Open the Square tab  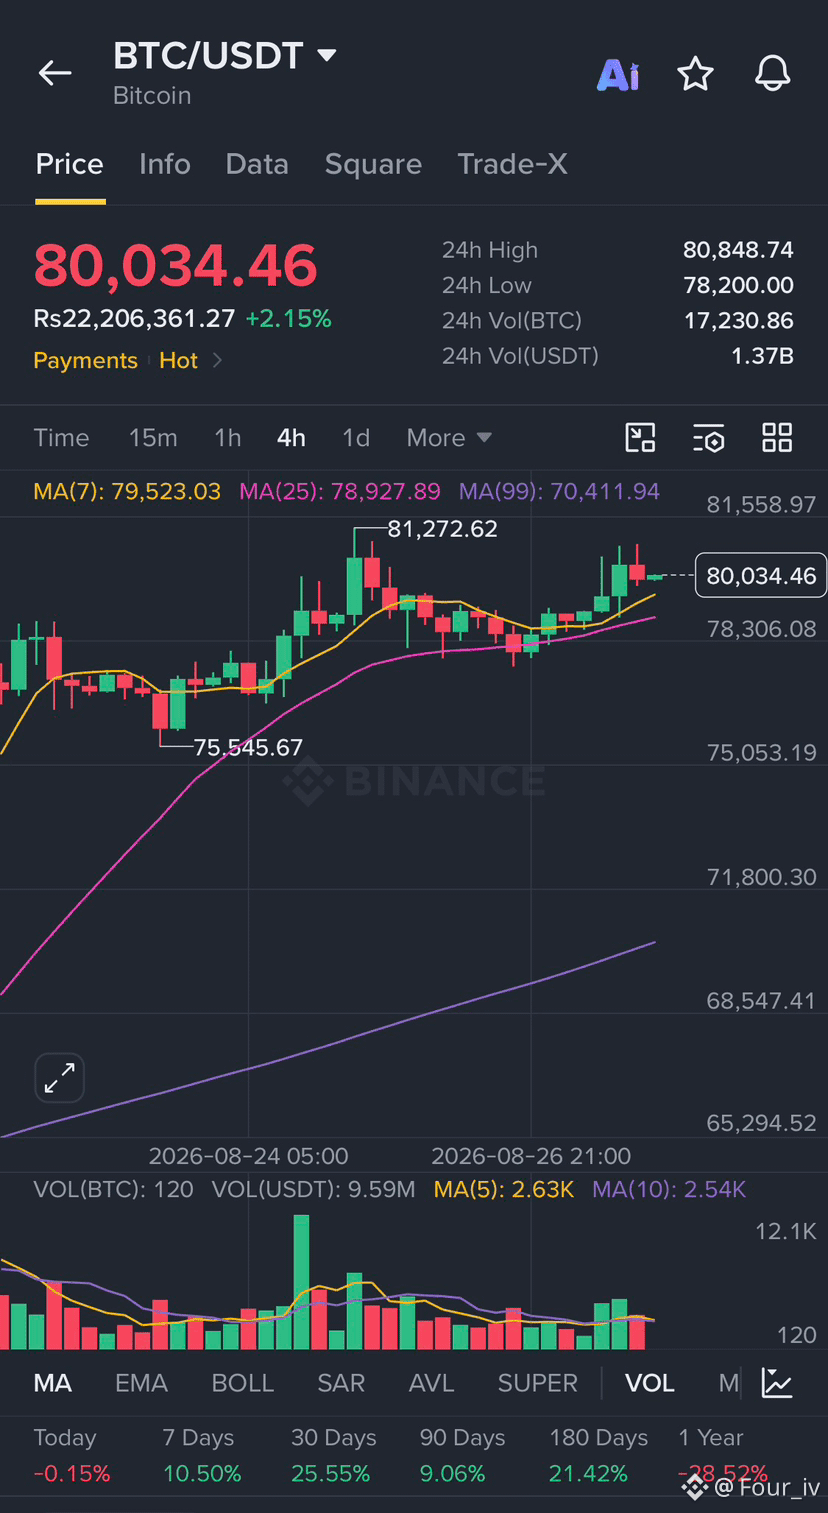tap(373, 164)
